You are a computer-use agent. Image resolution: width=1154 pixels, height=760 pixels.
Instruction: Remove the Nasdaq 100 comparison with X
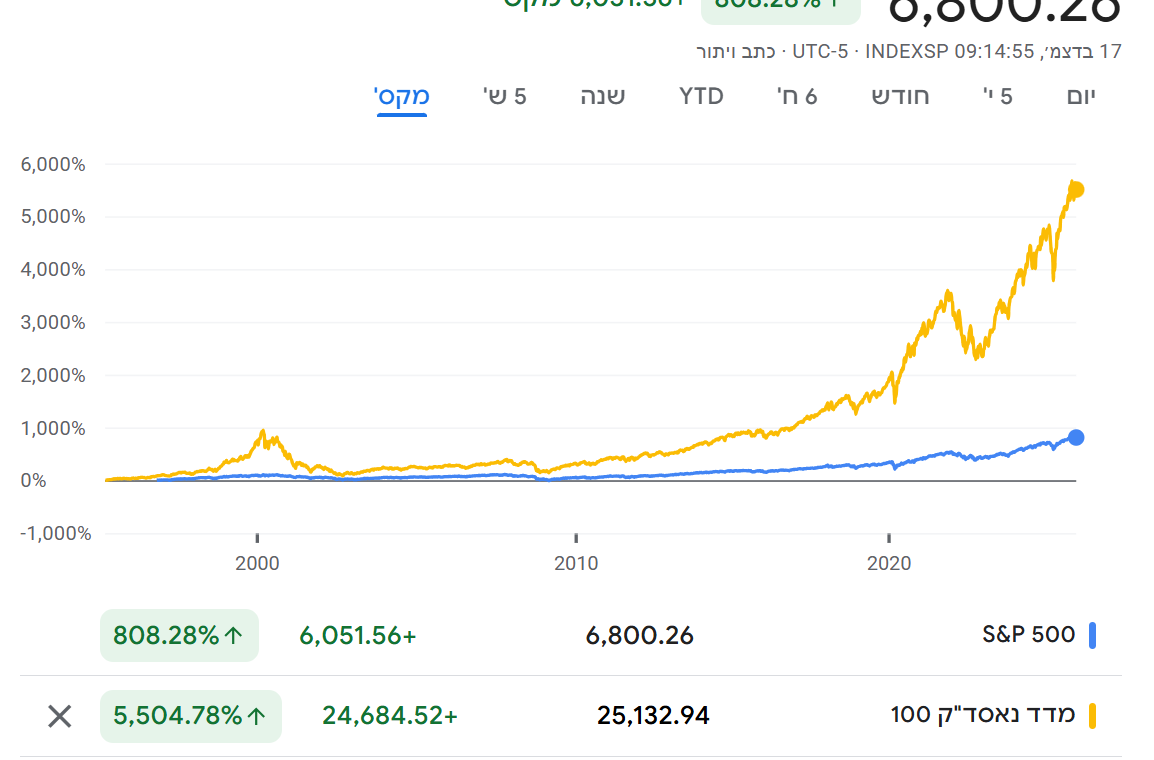click(x=60, y=716)
